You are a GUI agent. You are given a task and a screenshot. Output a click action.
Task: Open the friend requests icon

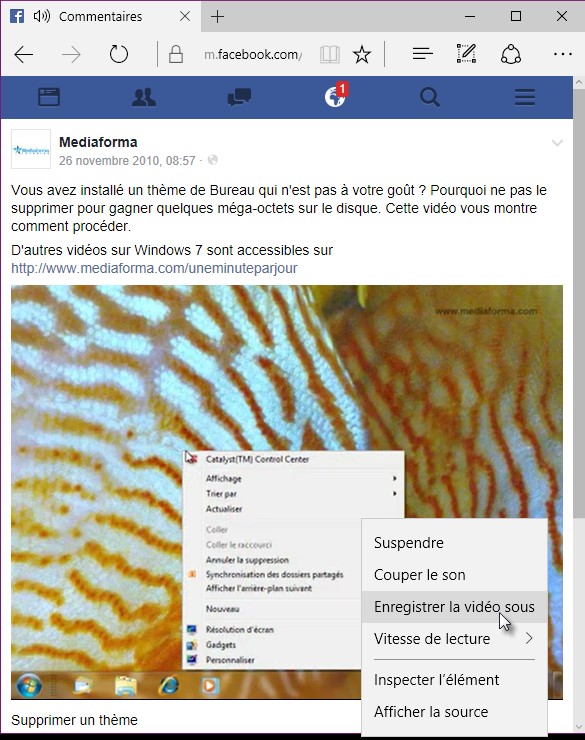point(144,97)
